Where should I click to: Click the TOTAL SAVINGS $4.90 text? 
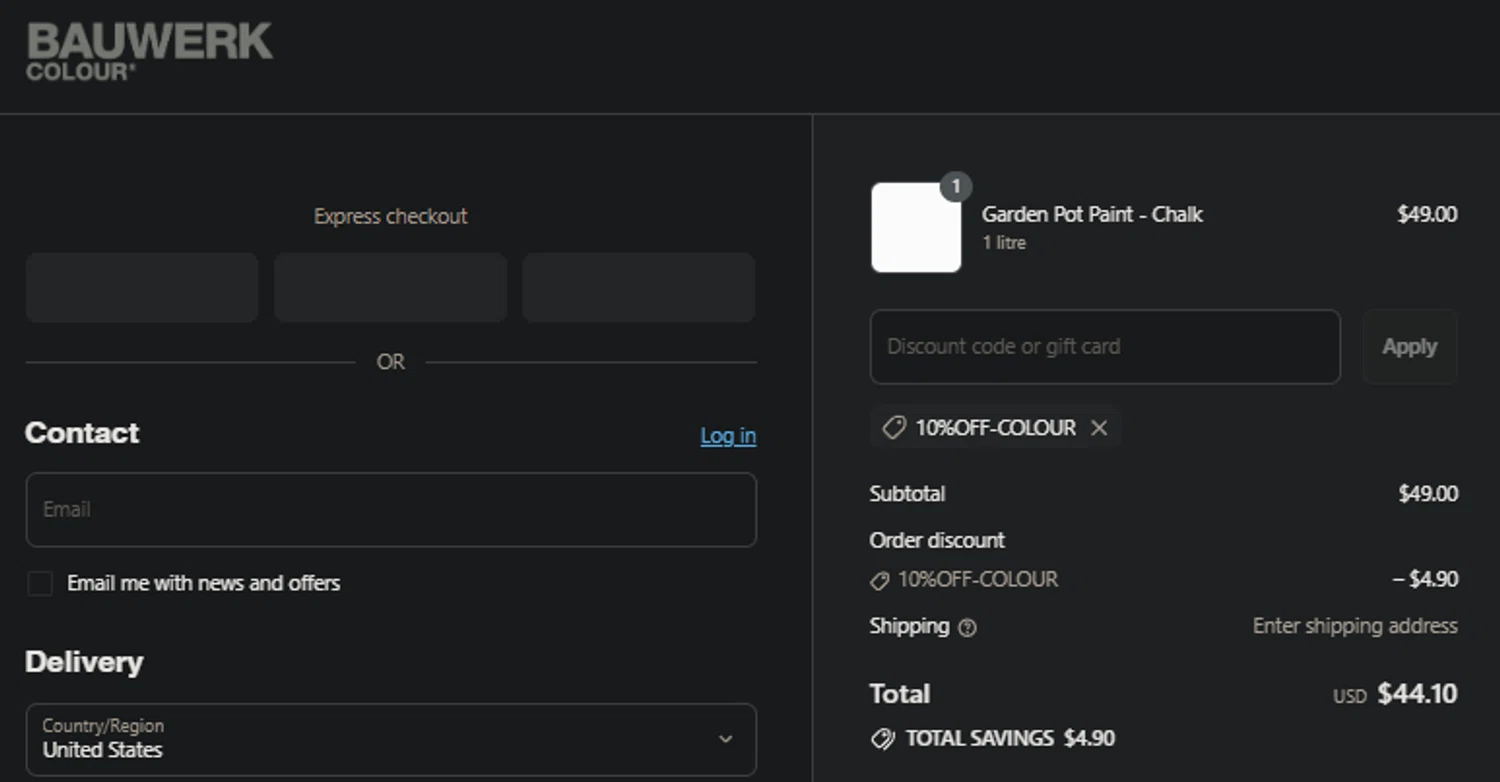click(1010, 739)
